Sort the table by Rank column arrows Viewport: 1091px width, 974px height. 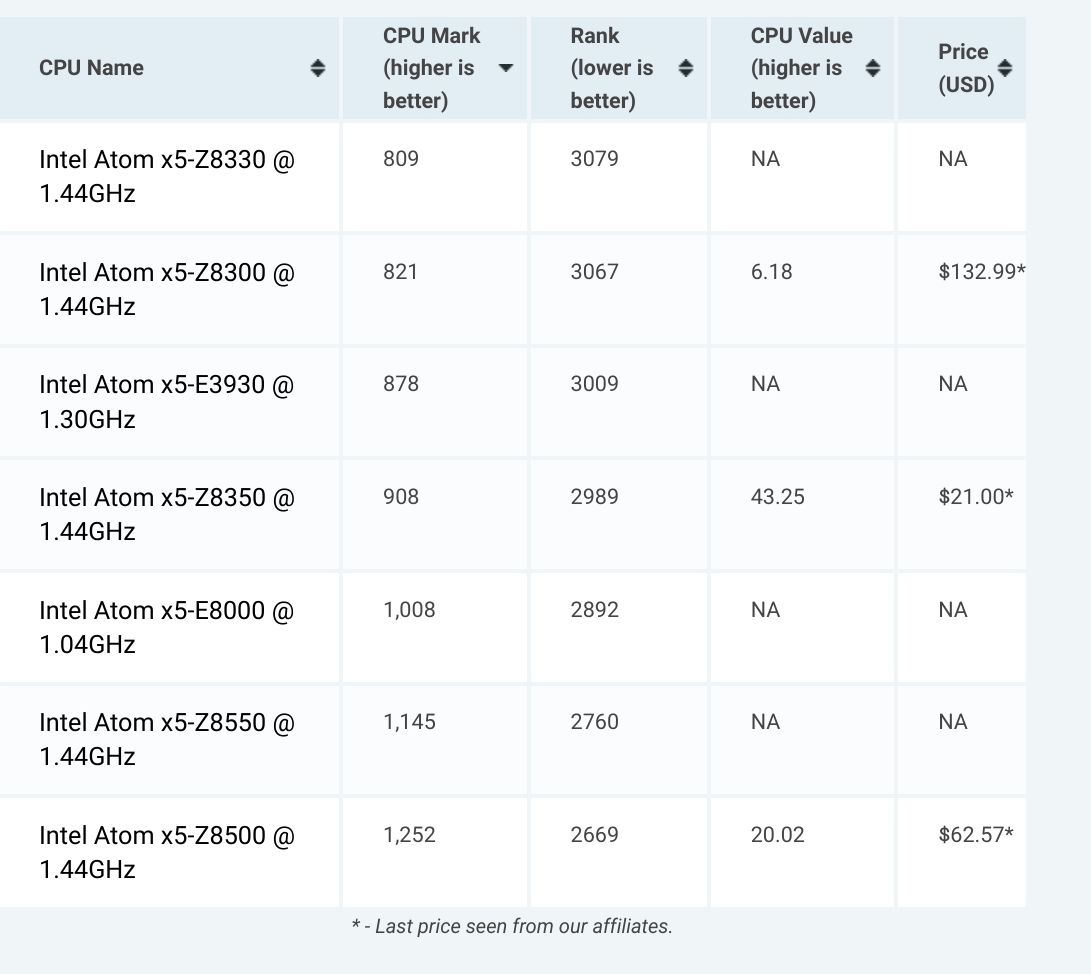(686, 68)
